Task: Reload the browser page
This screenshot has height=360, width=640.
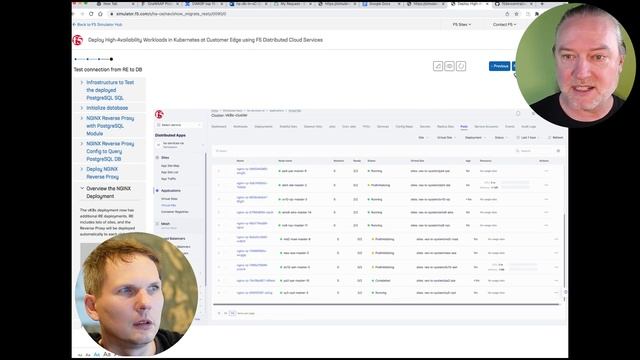Action: click(x=91, y=14)
